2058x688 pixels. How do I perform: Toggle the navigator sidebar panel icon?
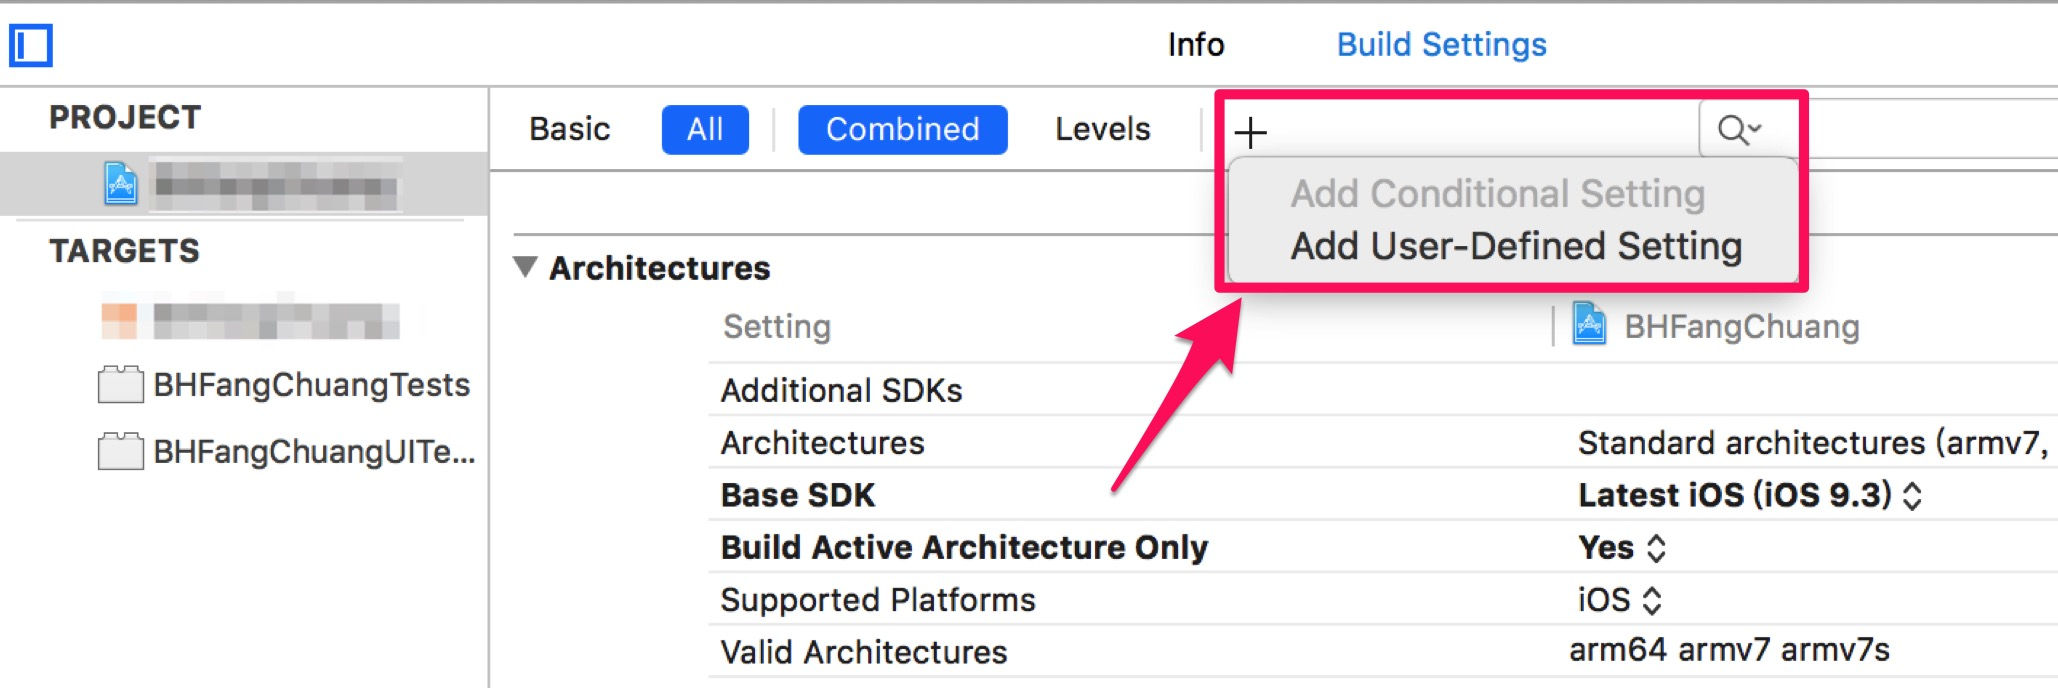[31, 45]
